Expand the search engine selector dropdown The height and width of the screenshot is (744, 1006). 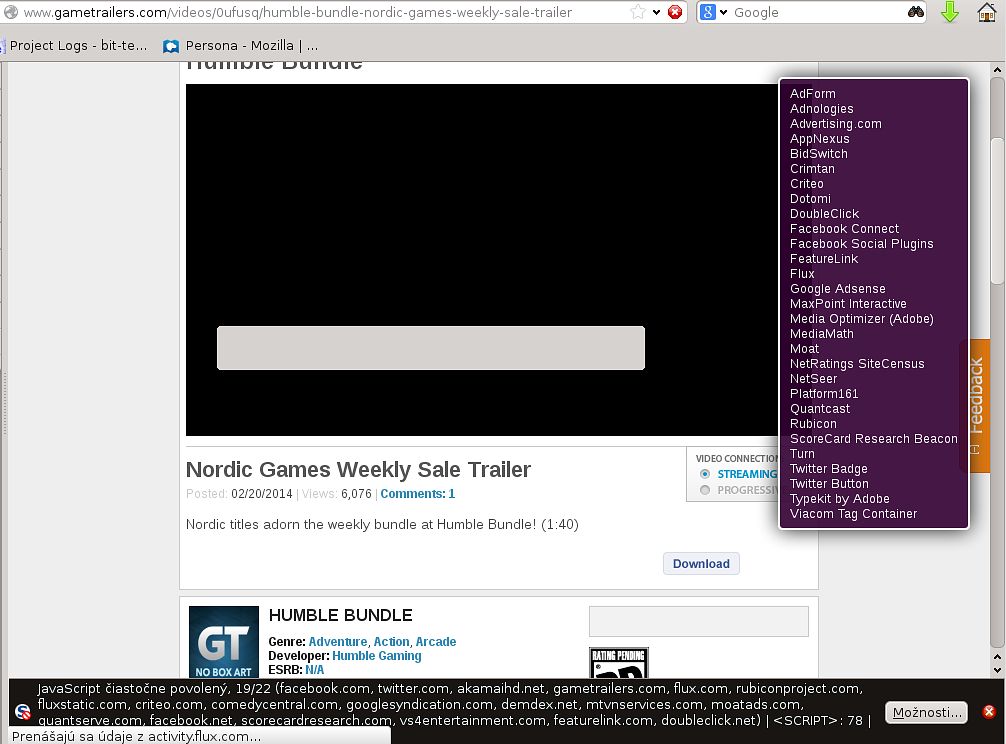(x=723, y=13)
